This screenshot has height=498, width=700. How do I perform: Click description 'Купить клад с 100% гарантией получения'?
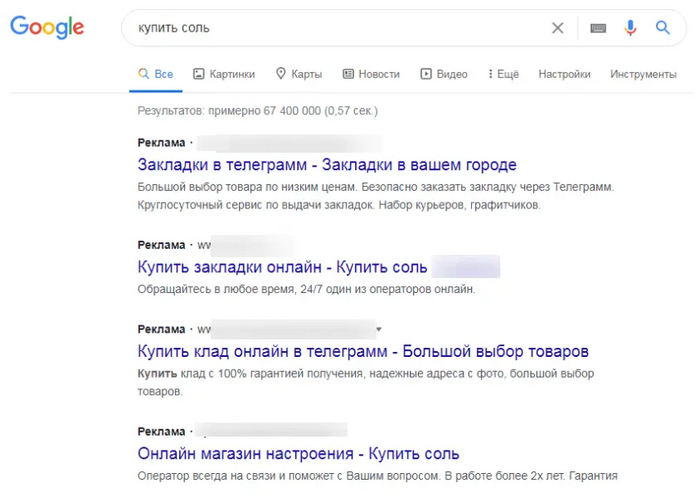[250, 374]
